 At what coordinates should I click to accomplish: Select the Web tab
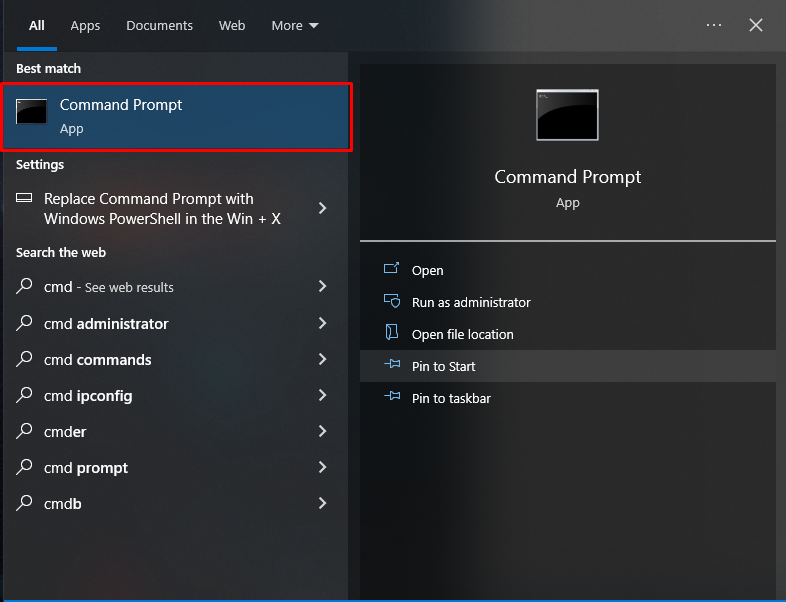[x=232, y=26]
